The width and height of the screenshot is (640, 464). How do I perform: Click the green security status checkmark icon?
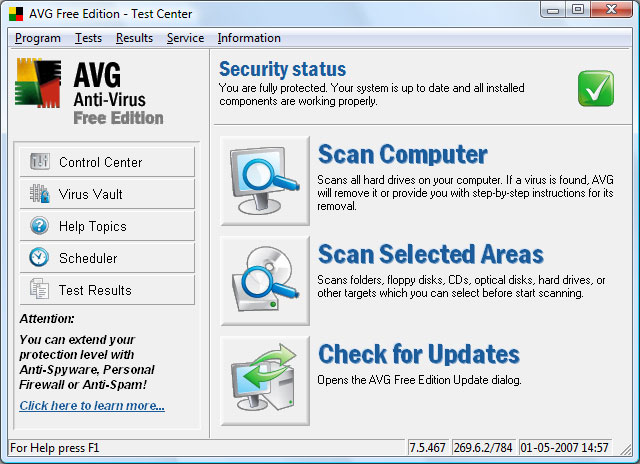[595, 88]
